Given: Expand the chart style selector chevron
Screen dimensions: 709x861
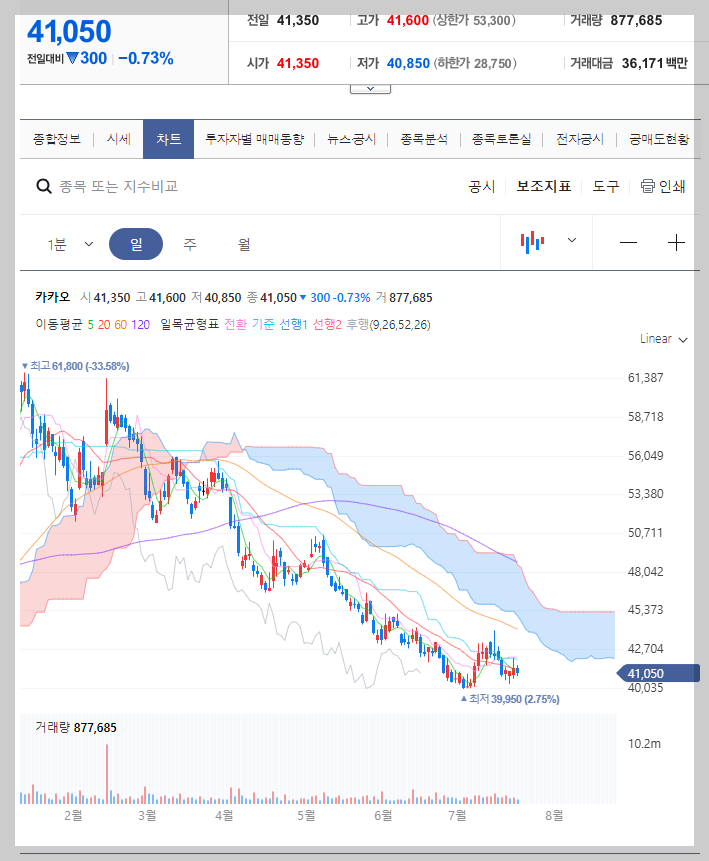Looking at the screenshot, I should 571,241.
